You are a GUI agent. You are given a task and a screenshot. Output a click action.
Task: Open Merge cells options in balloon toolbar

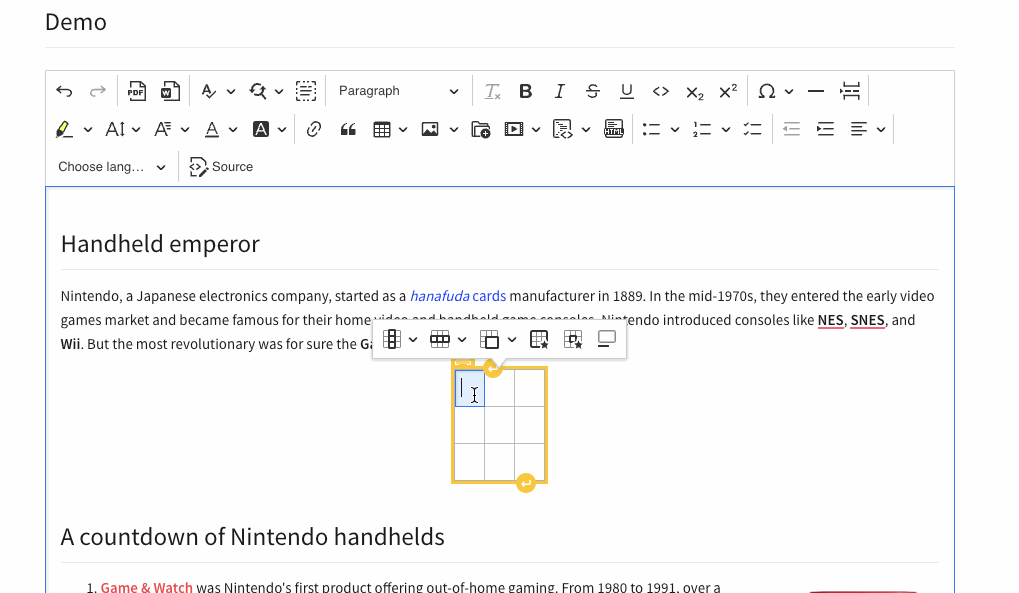point(498,339)
